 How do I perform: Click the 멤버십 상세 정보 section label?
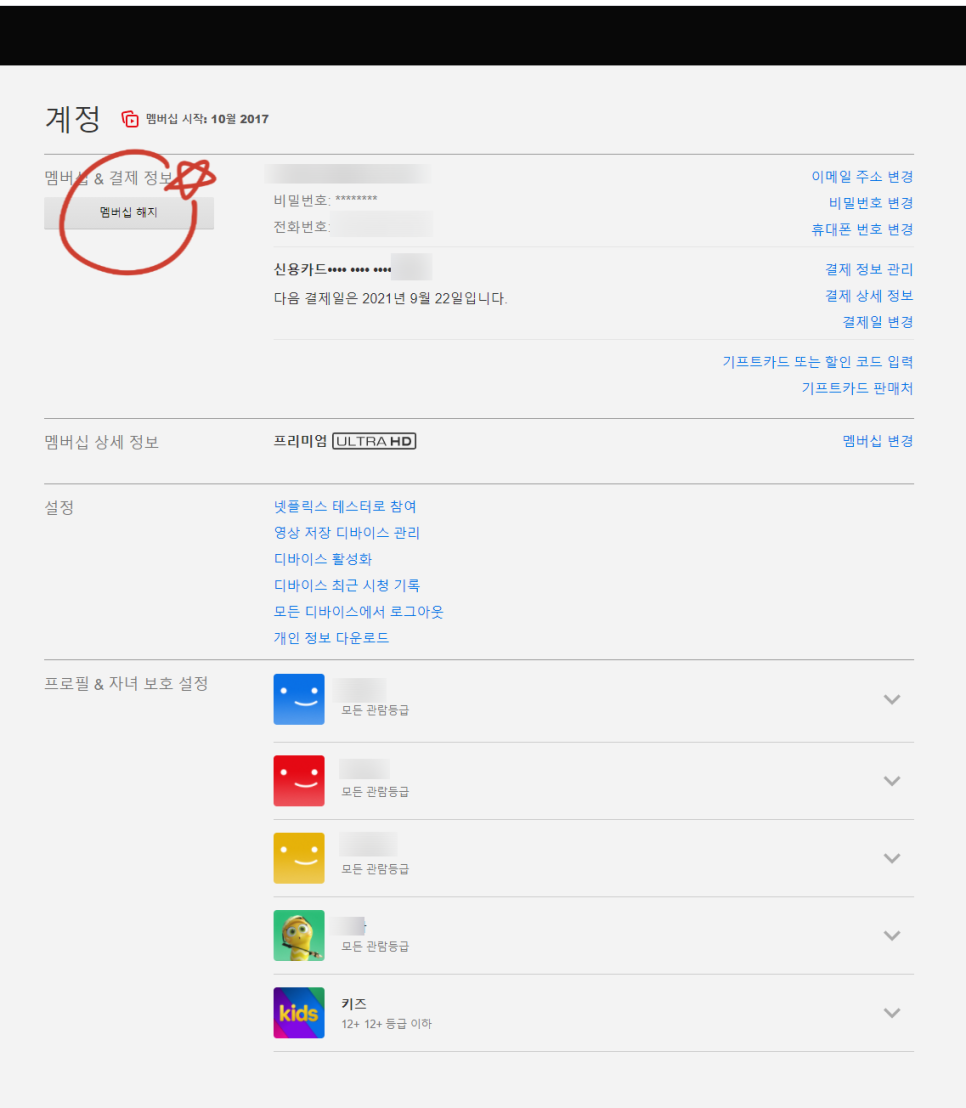102,442
